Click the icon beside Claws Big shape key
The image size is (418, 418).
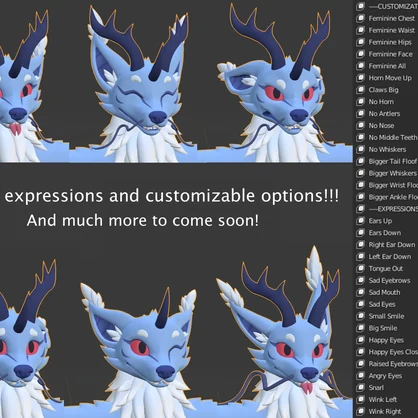click(x=360, y=90)
